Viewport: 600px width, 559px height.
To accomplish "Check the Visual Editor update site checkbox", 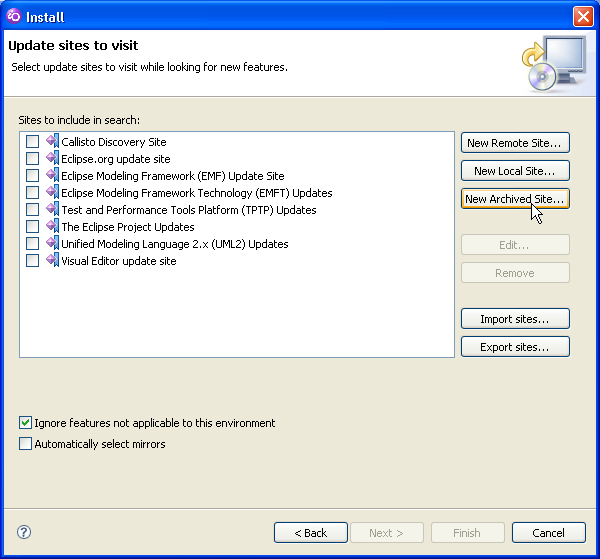I will point(32,260).
